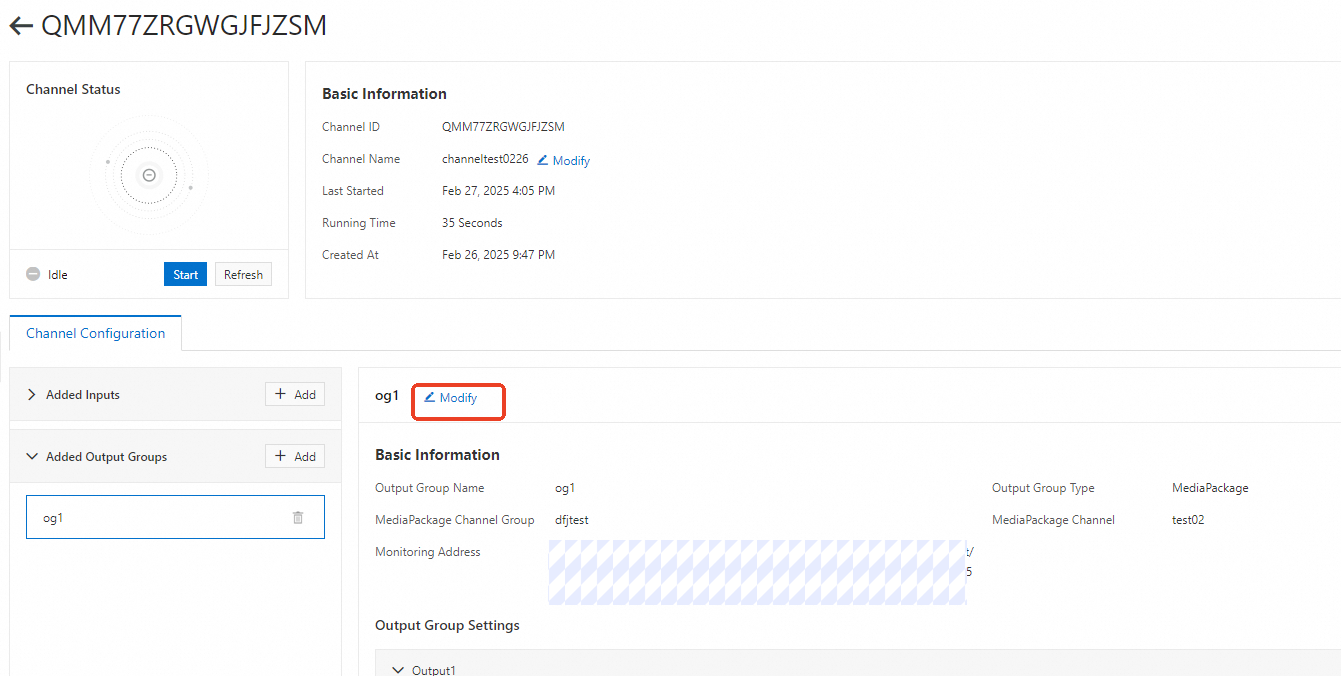Open the Channel Configuration tab
This screenshot has height=676, width=1341.
[x=95, y=333]
